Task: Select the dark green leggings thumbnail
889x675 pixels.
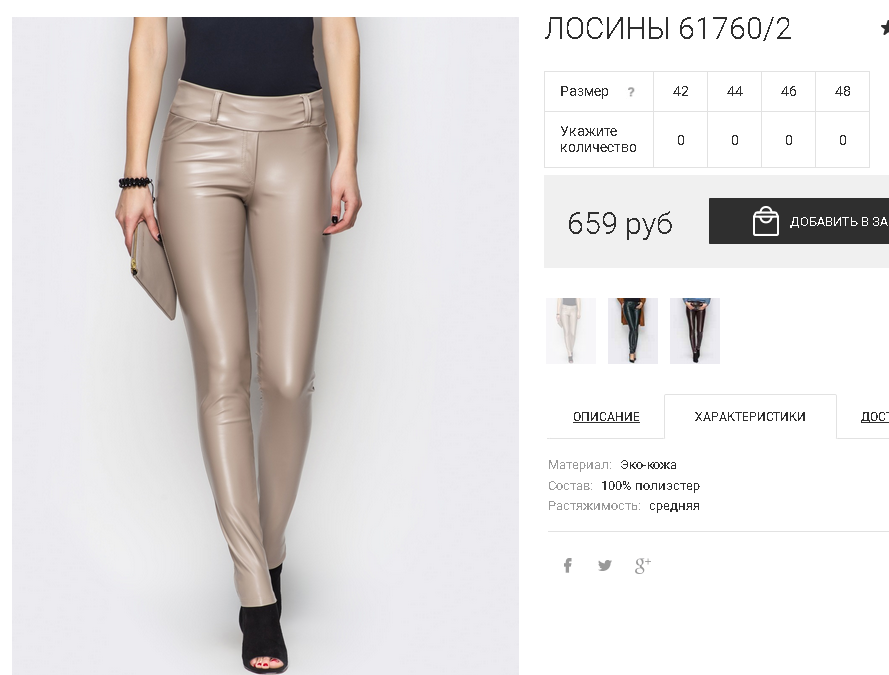Action: (633, 331)
